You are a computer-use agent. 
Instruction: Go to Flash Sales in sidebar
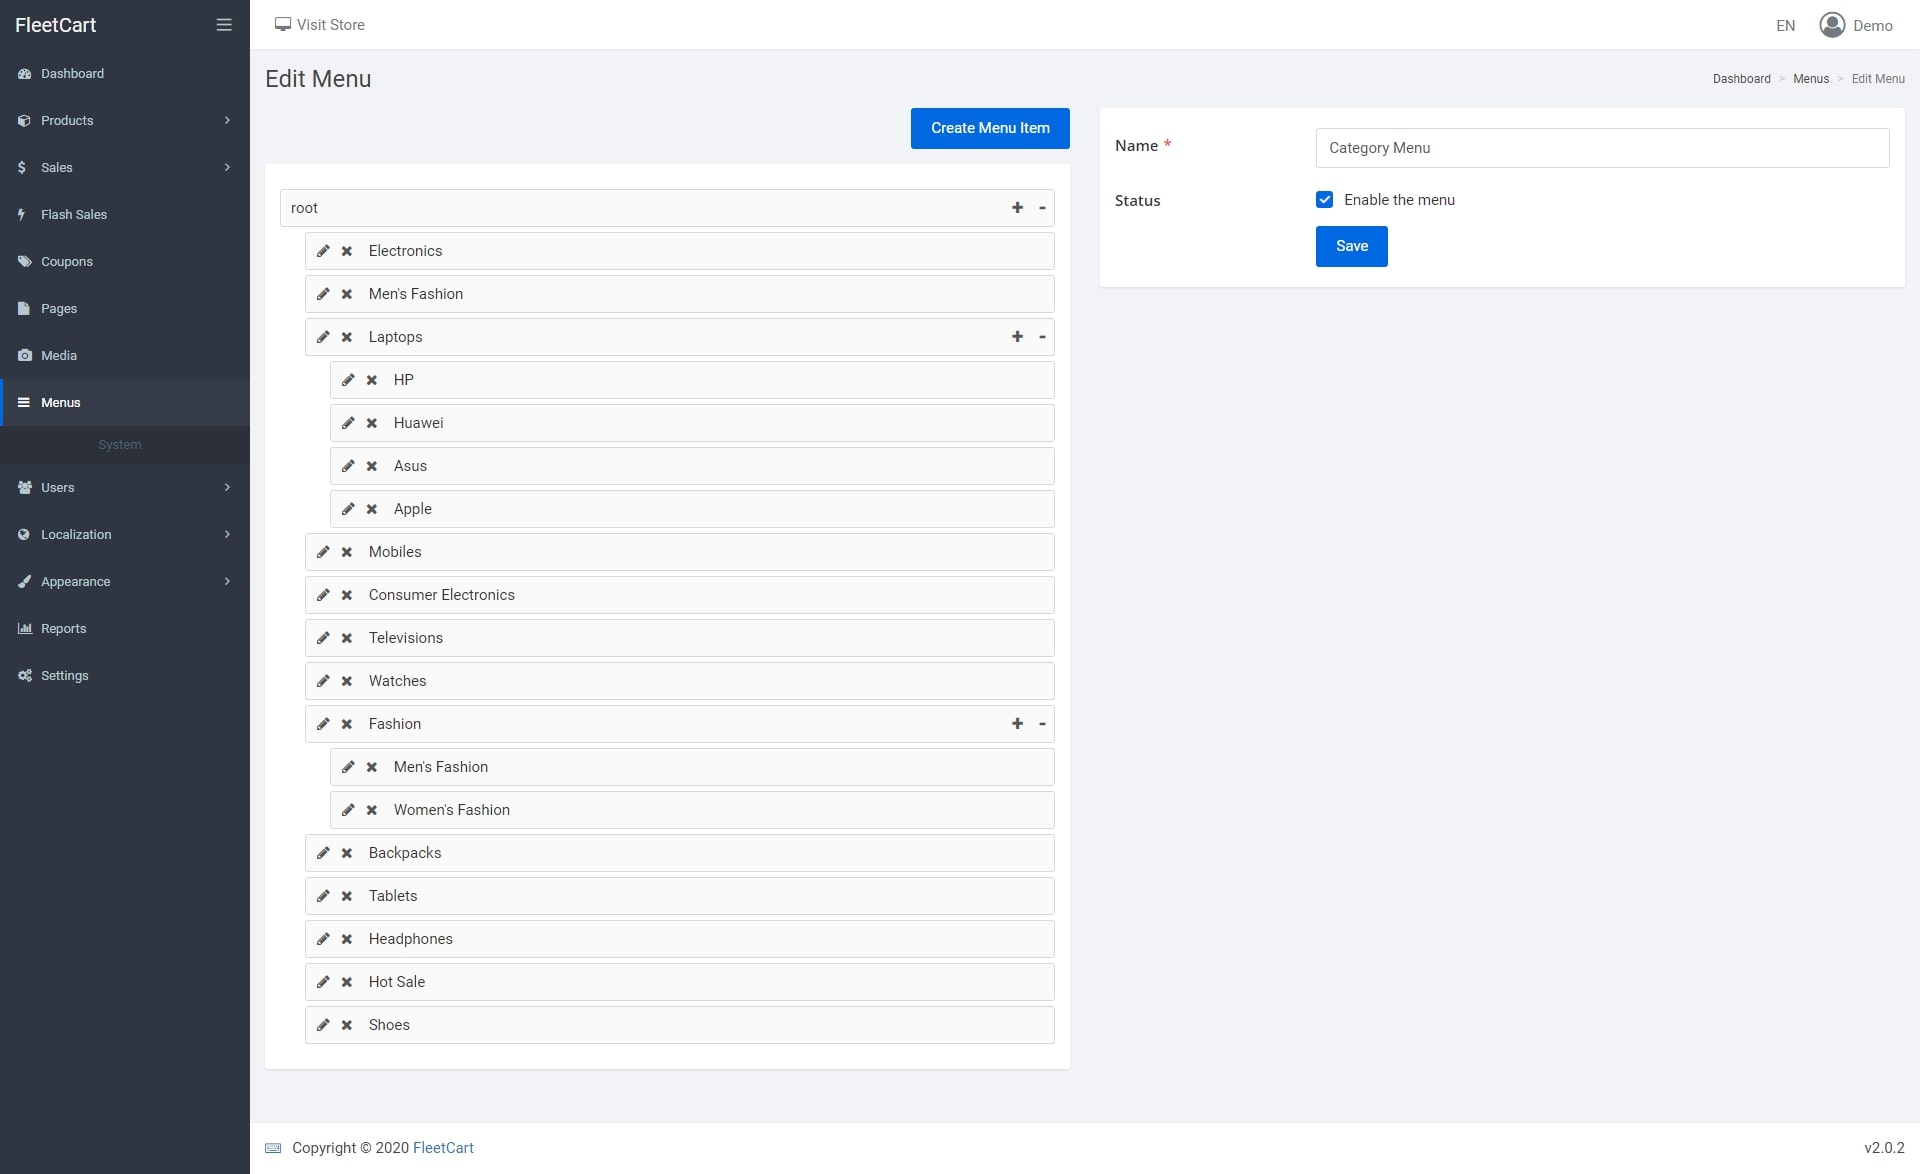point(74,215)
